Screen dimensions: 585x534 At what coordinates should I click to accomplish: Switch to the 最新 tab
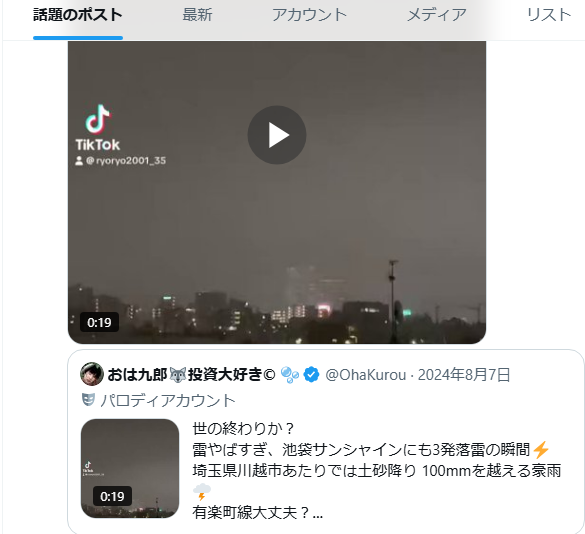pyautogui.click(x=197, y=15)
